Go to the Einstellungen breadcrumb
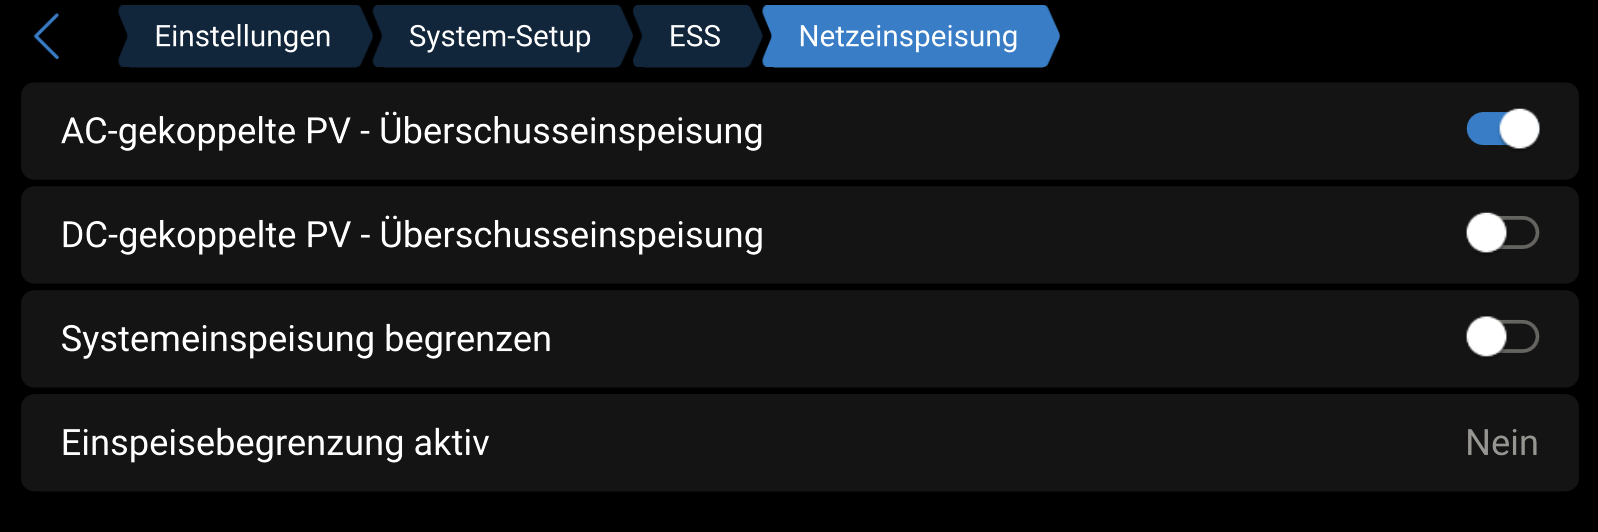 (242, 37)
